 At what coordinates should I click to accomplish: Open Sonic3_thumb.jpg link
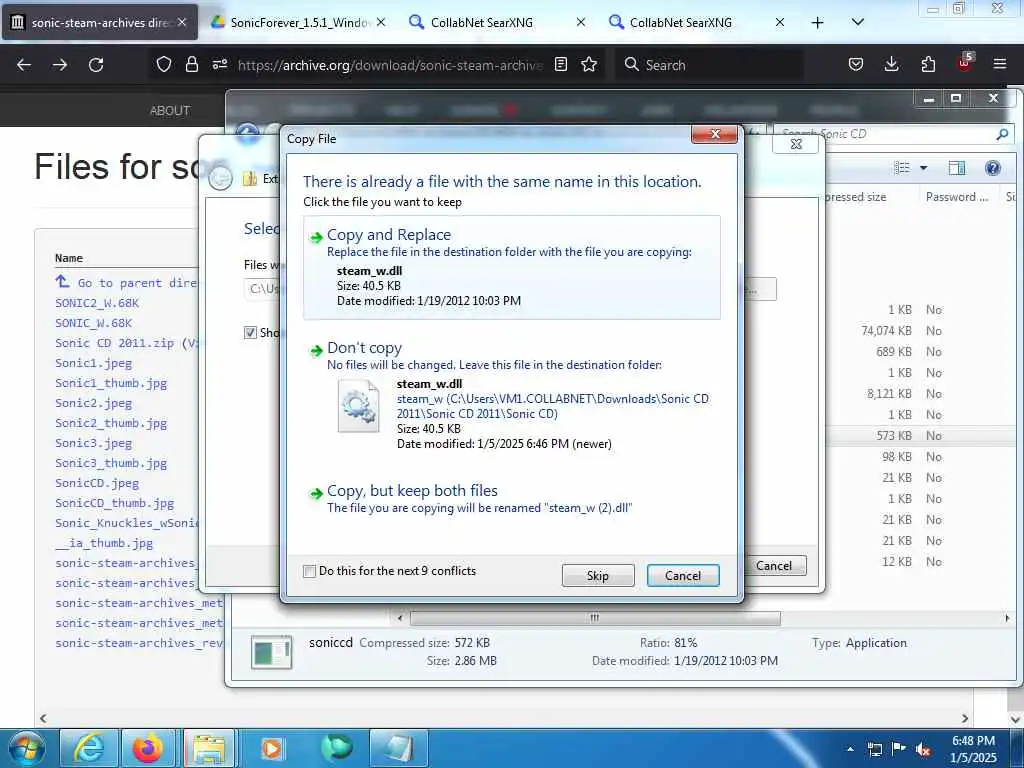(x=111, y=463)
